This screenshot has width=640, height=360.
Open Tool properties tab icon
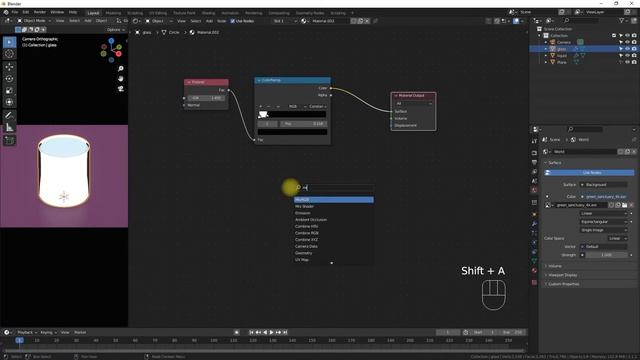coord(534,141)
